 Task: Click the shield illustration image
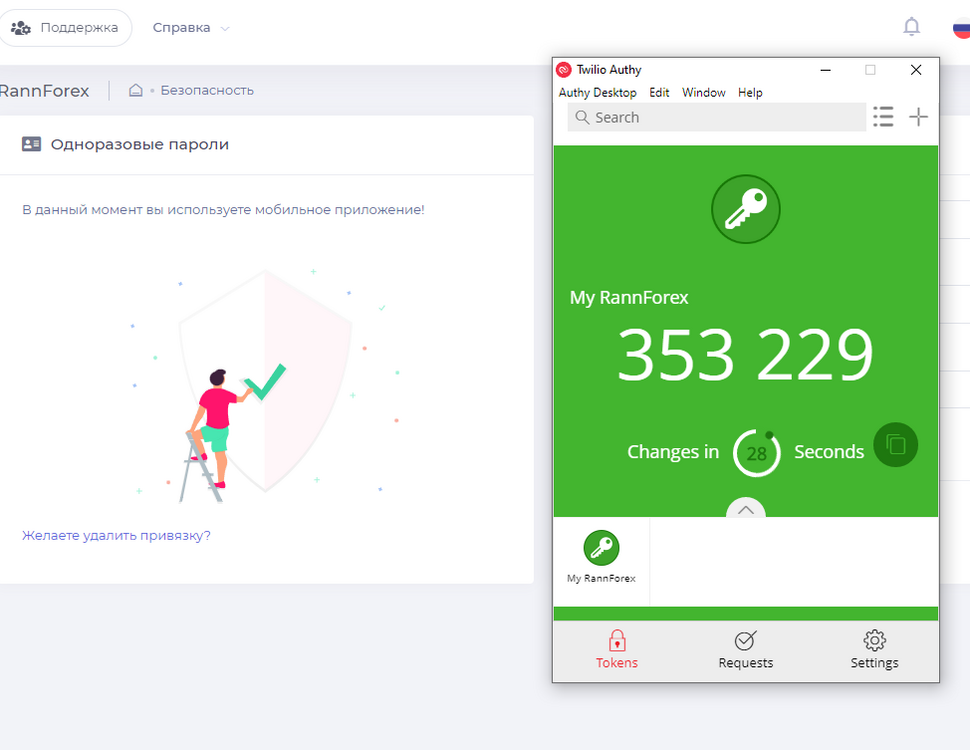pyautogui.click(x=265, y=386)
